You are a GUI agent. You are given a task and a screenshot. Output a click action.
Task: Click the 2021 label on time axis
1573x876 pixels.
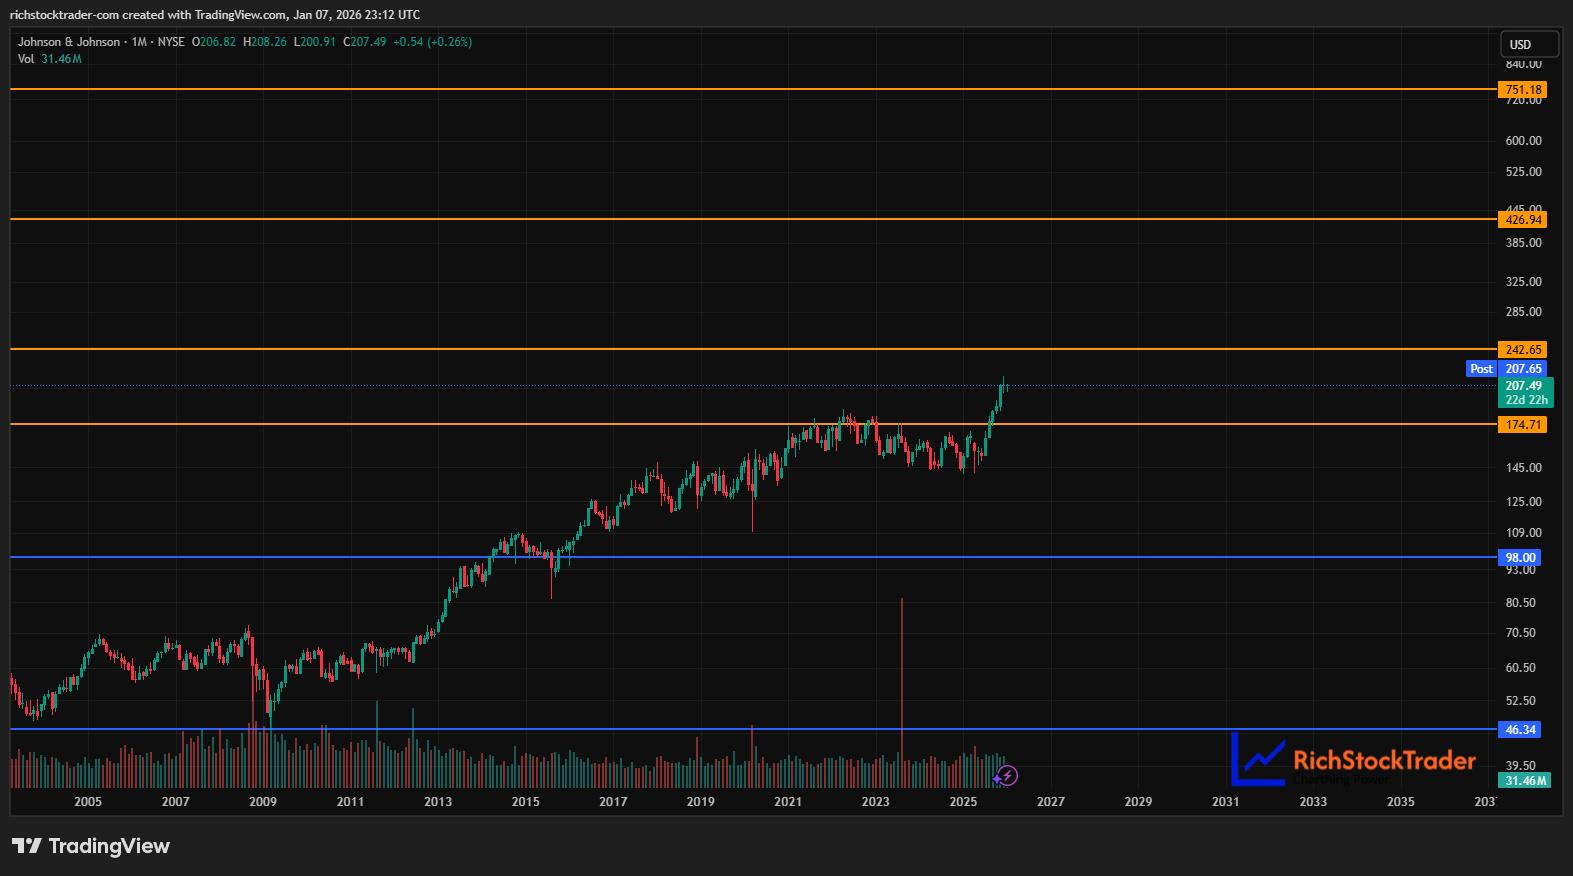(x=788, y=802)
